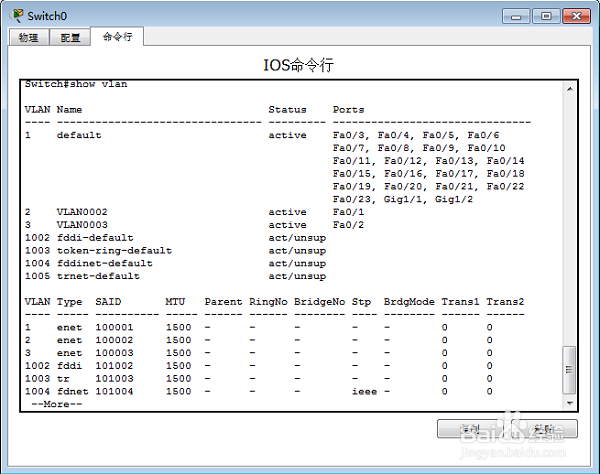Select the 命令行 (CLI) tab
The image size is (600, 474).
[x=117, y=36]
